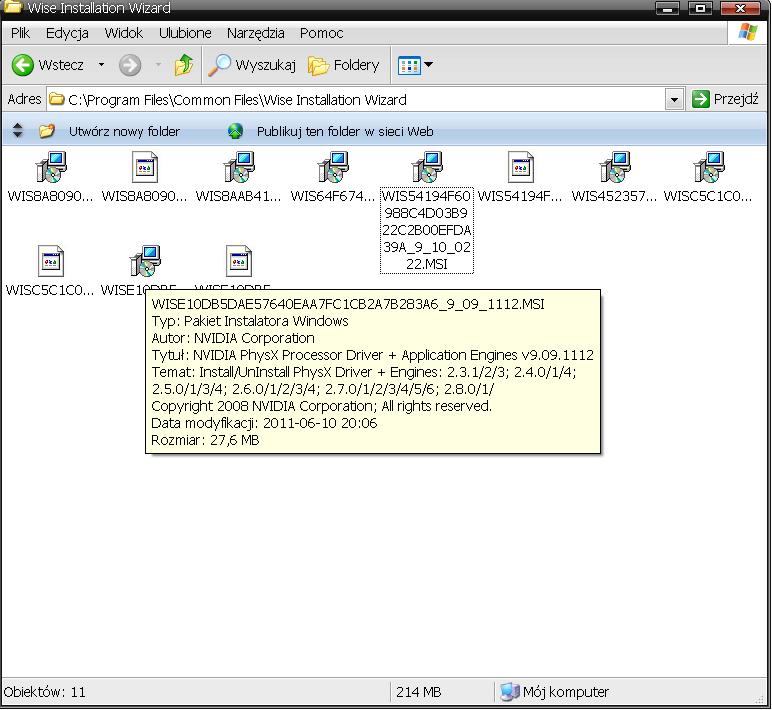Click Utwórz nowy folder link
The width and height of the screenshot is (772, 710).
coord(124,131)
